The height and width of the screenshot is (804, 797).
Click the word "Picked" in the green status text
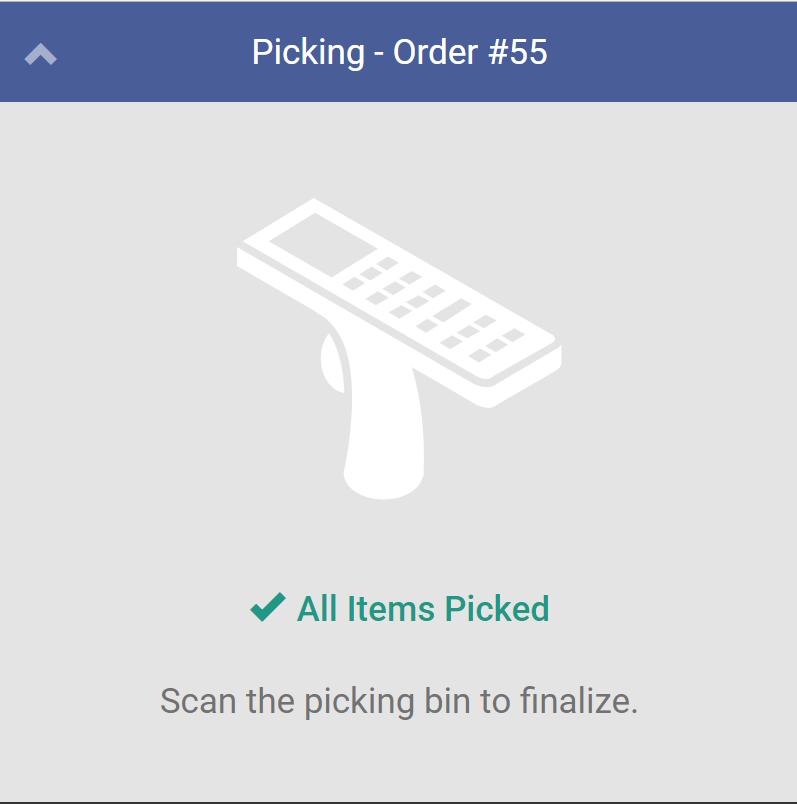(497, 608)
